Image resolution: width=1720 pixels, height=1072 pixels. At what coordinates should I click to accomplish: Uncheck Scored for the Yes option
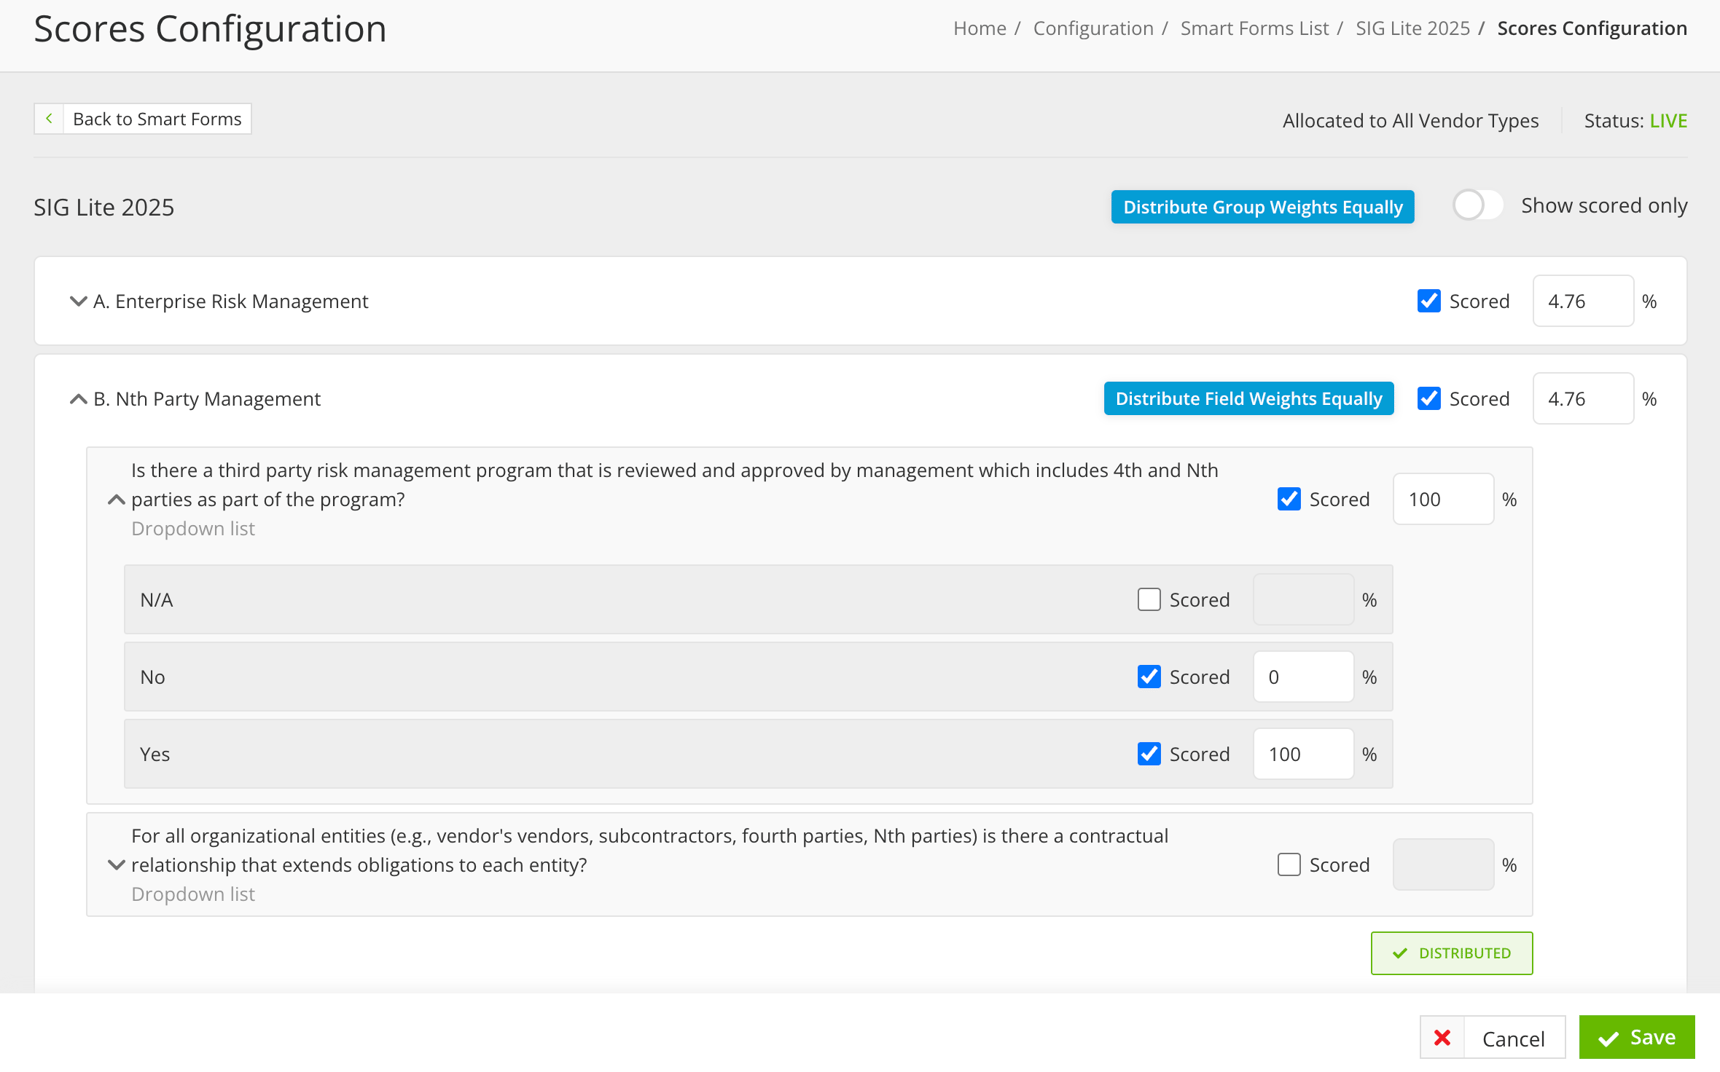pos(1148,754)
